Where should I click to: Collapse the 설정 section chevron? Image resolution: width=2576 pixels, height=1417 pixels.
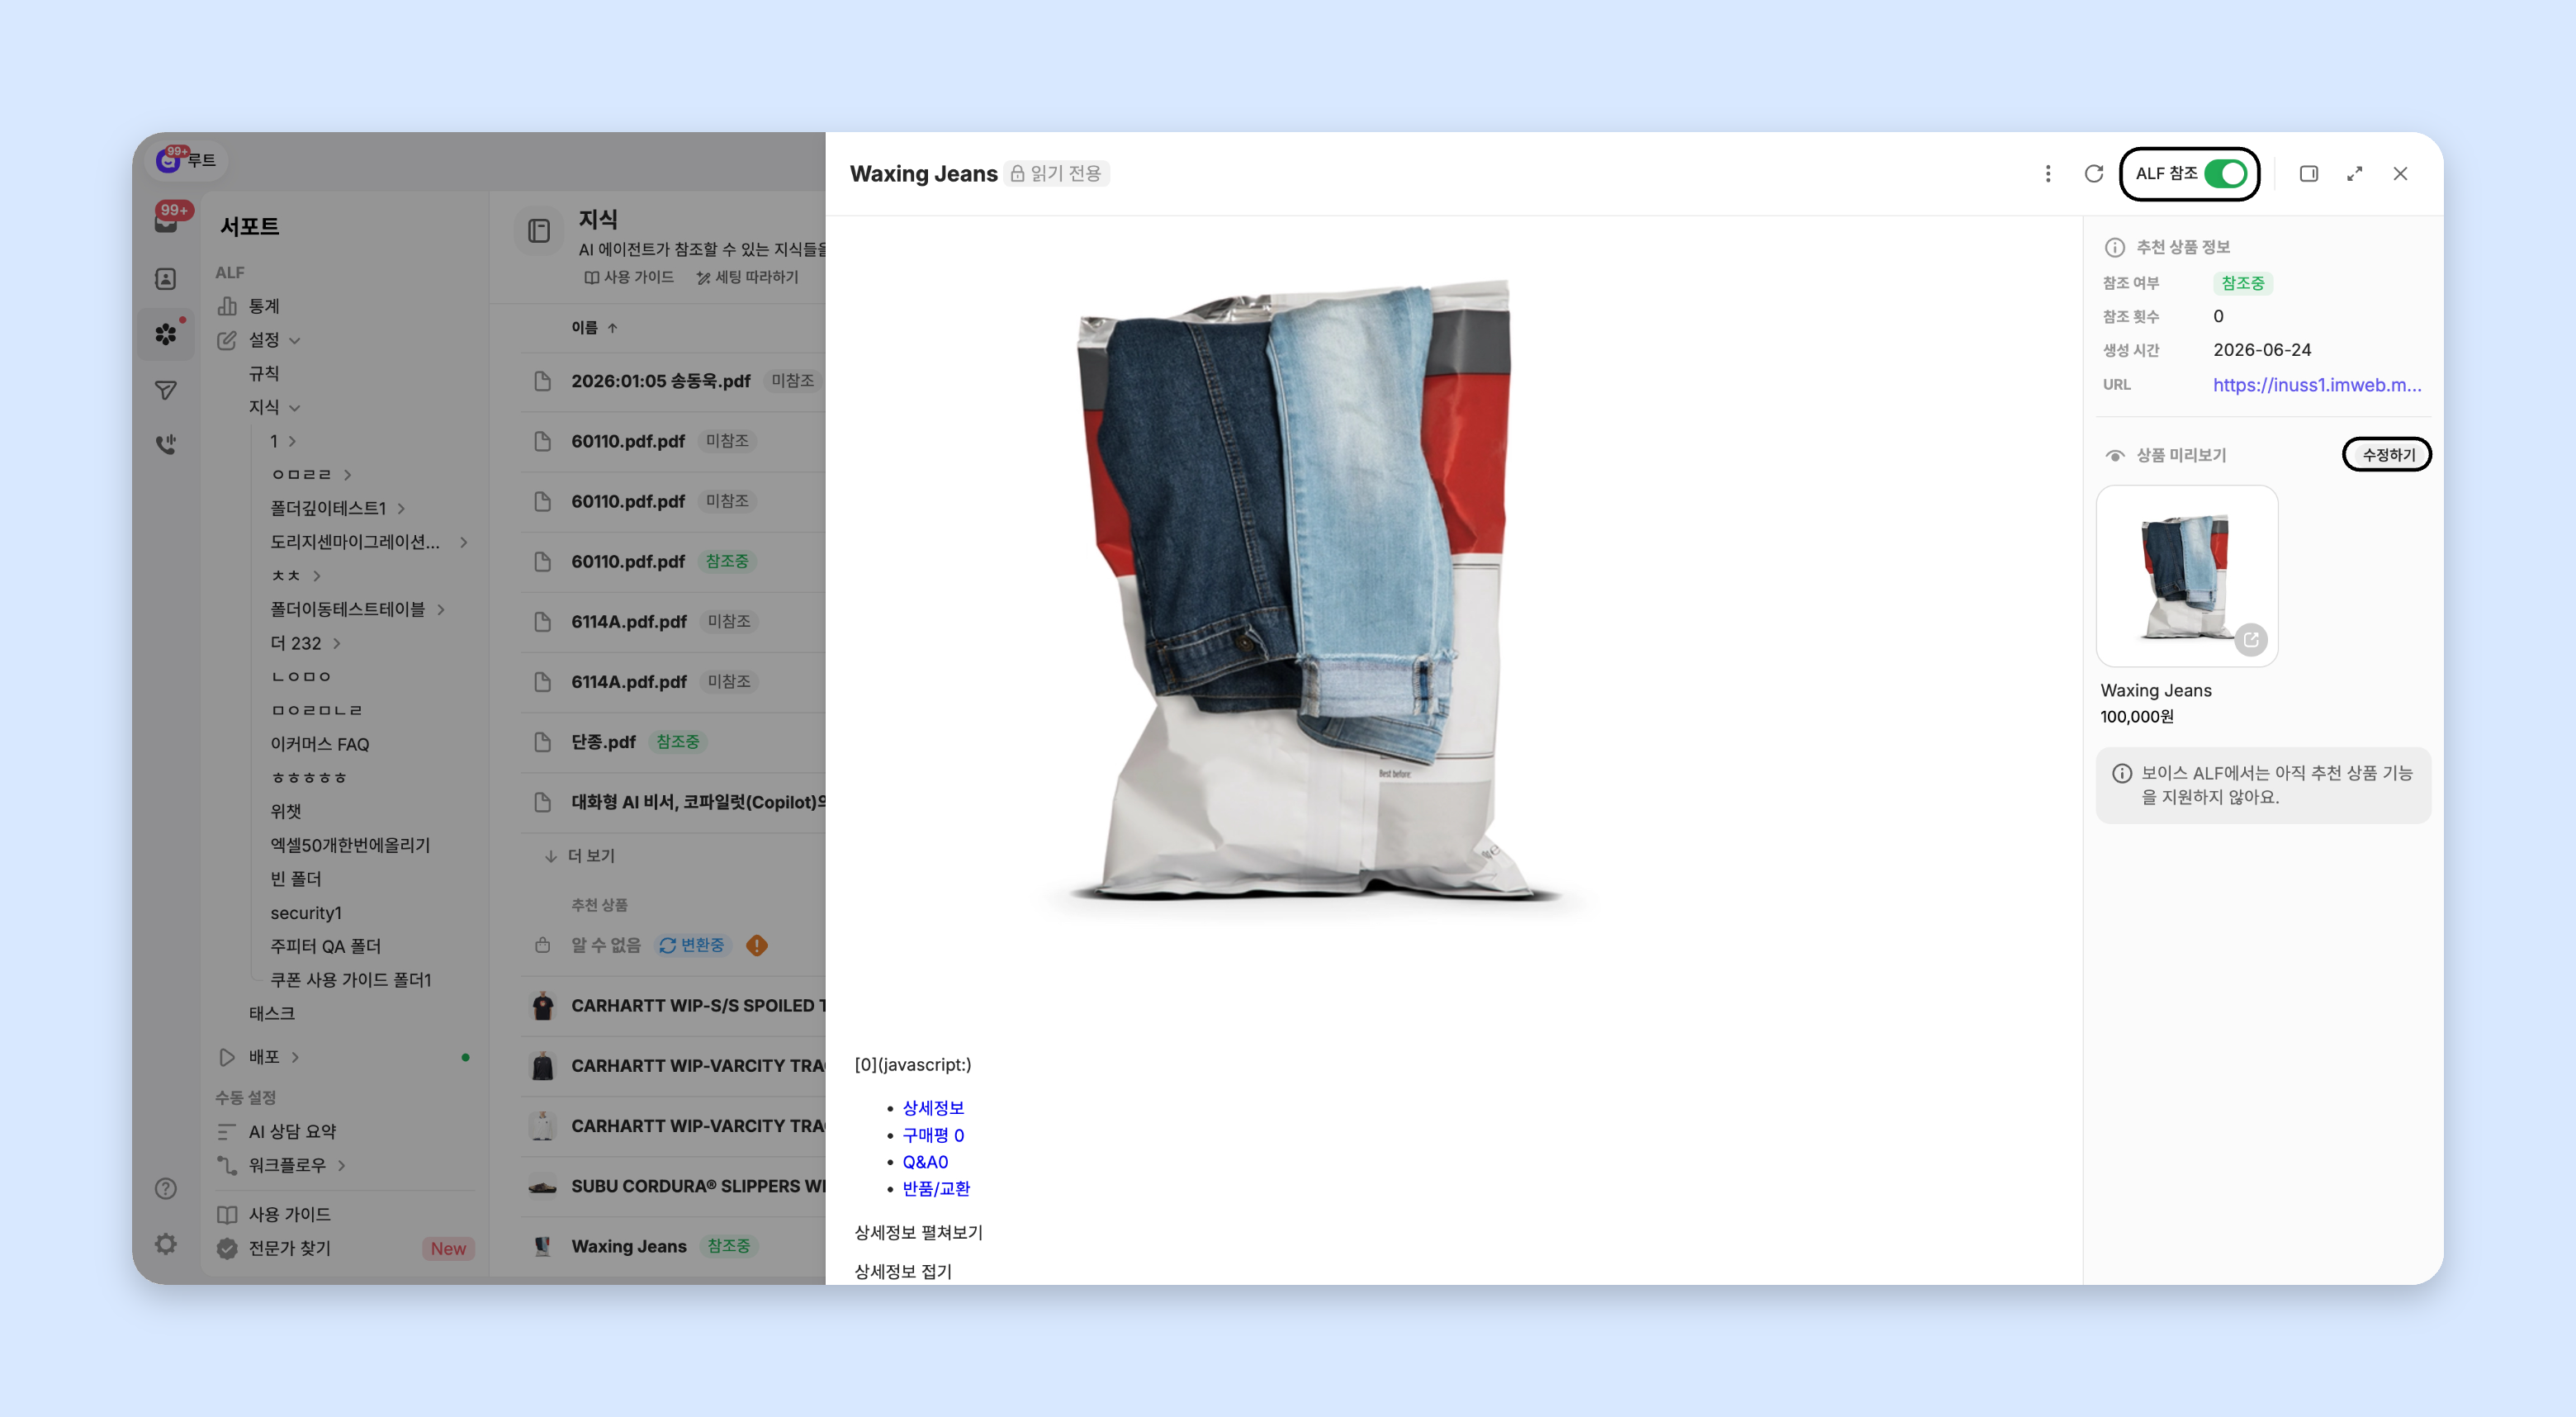point(295,341)
